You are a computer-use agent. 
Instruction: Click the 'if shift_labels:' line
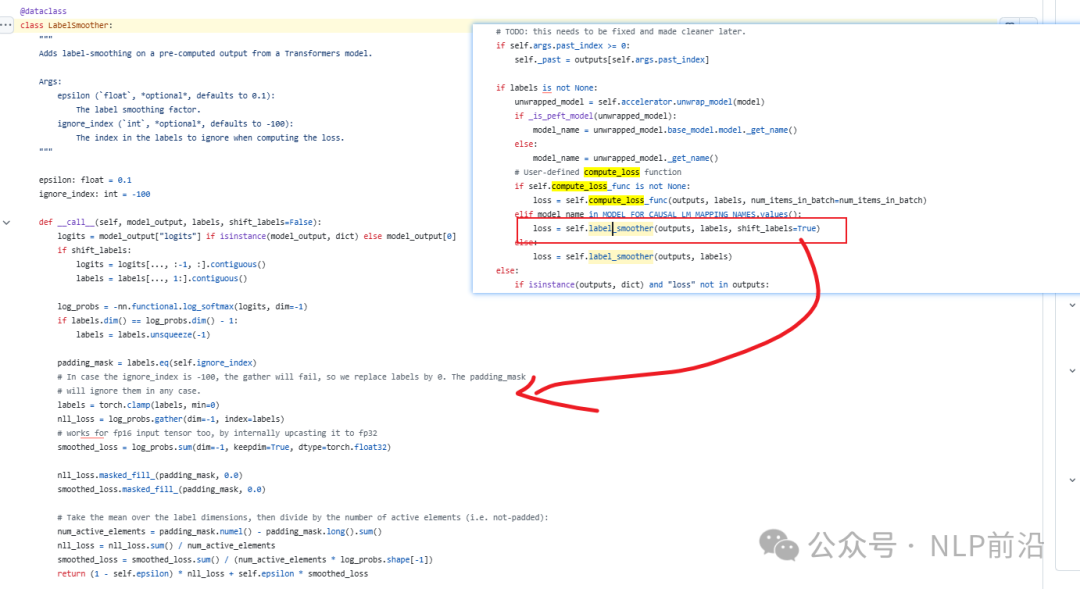94,250
